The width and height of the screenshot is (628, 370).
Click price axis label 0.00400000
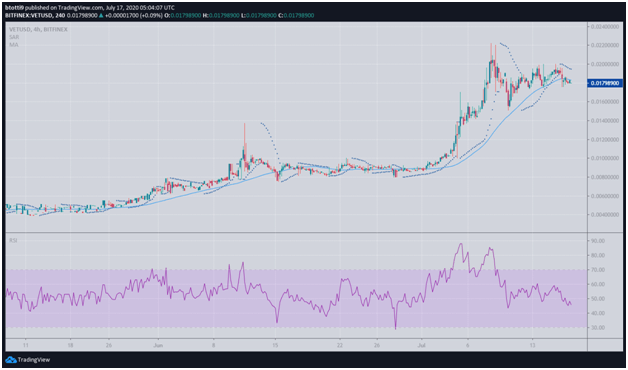tap(605, 215)
